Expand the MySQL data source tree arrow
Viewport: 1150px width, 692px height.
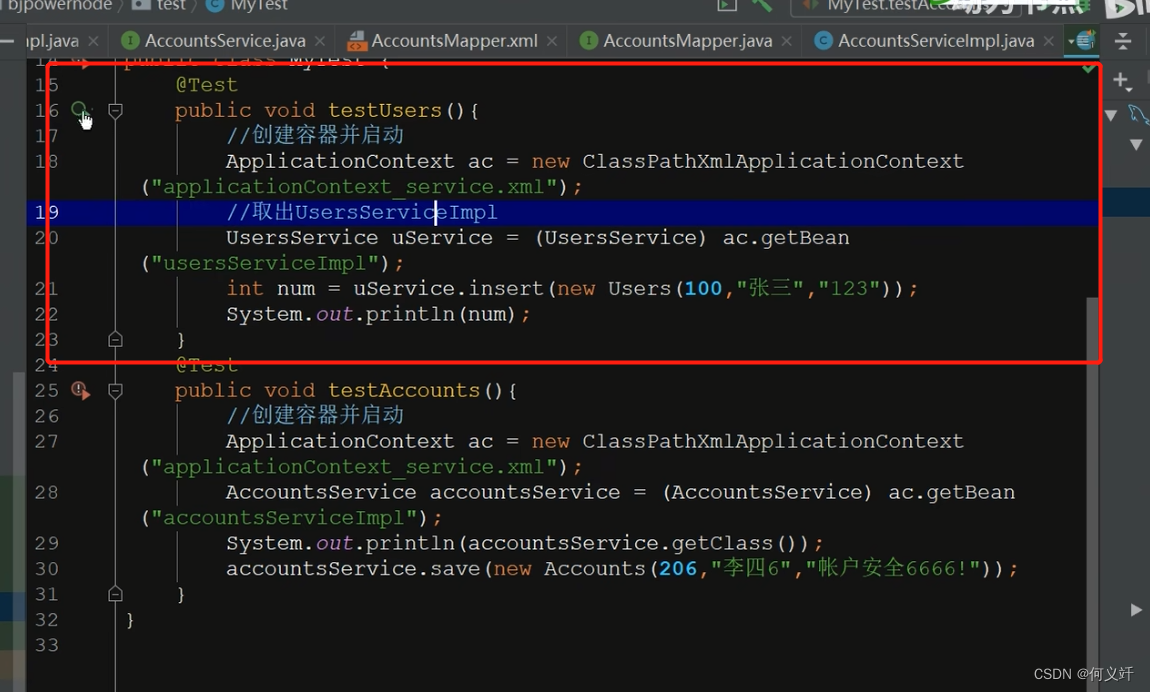pyautogui.click(x=1111, y=115)
